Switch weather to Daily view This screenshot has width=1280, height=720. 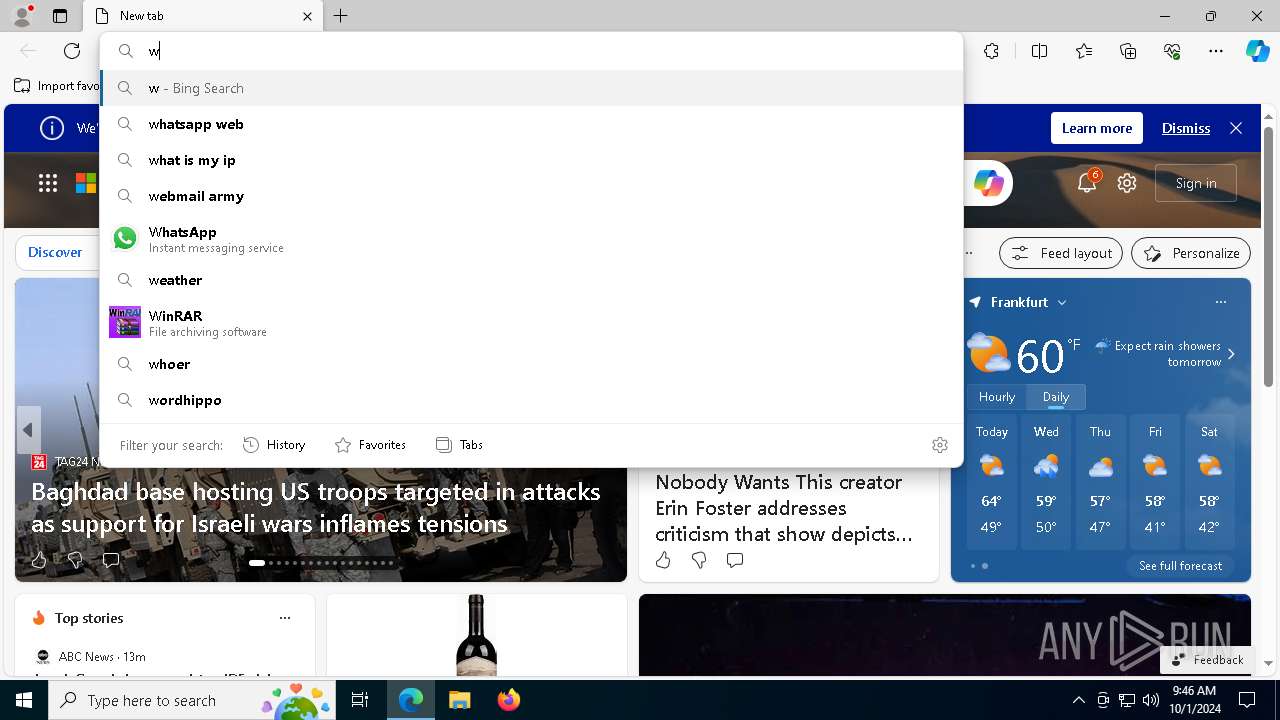[x=1056, y=397]
